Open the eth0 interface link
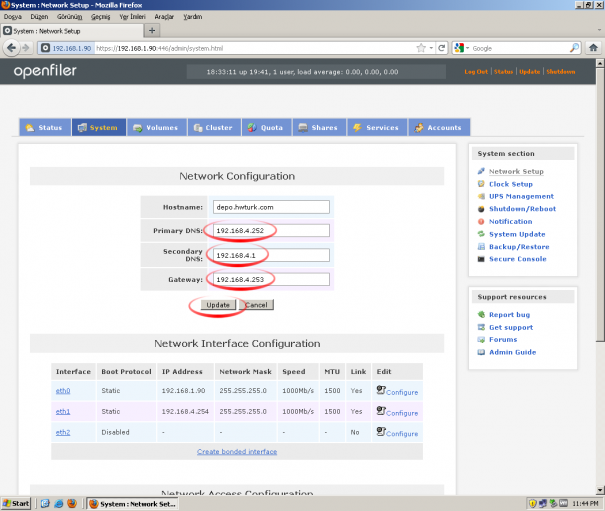 (x=63, y=391)
